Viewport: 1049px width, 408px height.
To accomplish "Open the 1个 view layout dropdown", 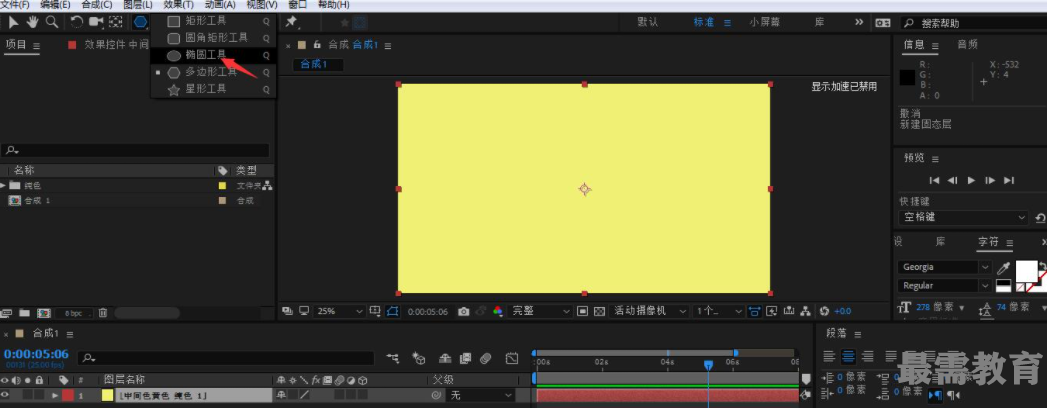I will coord(719,311).
